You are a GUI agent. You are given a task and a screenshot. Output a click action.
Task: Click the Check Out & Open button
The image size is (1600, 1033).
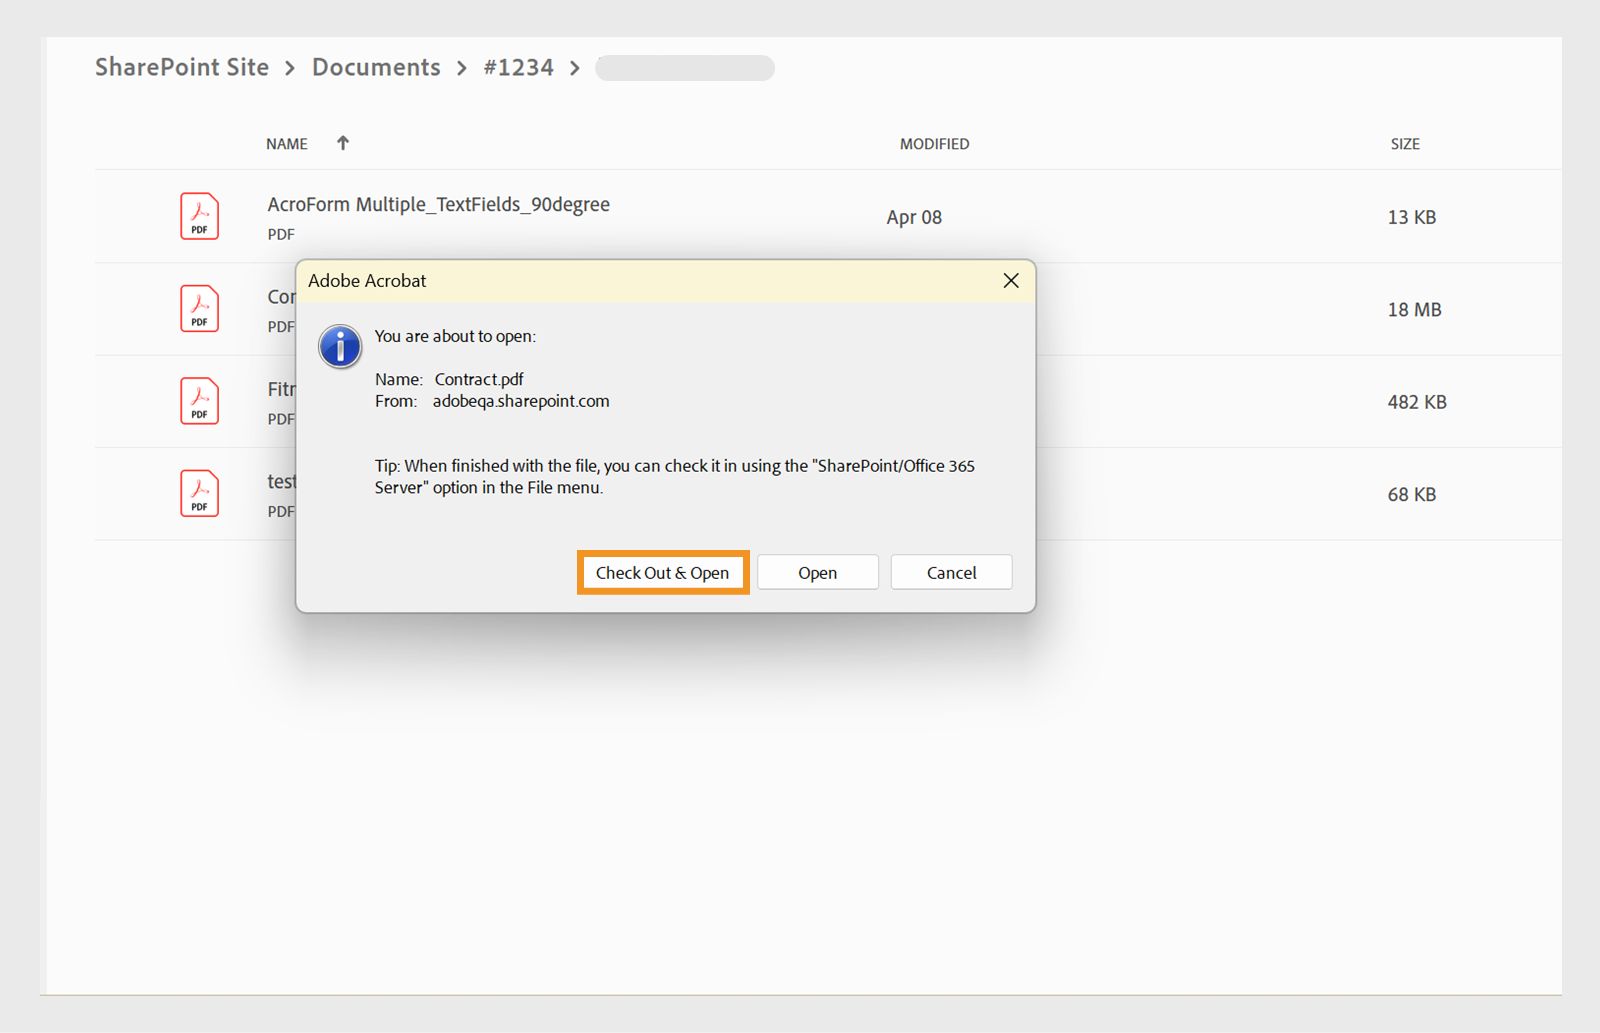click(662, 572)
